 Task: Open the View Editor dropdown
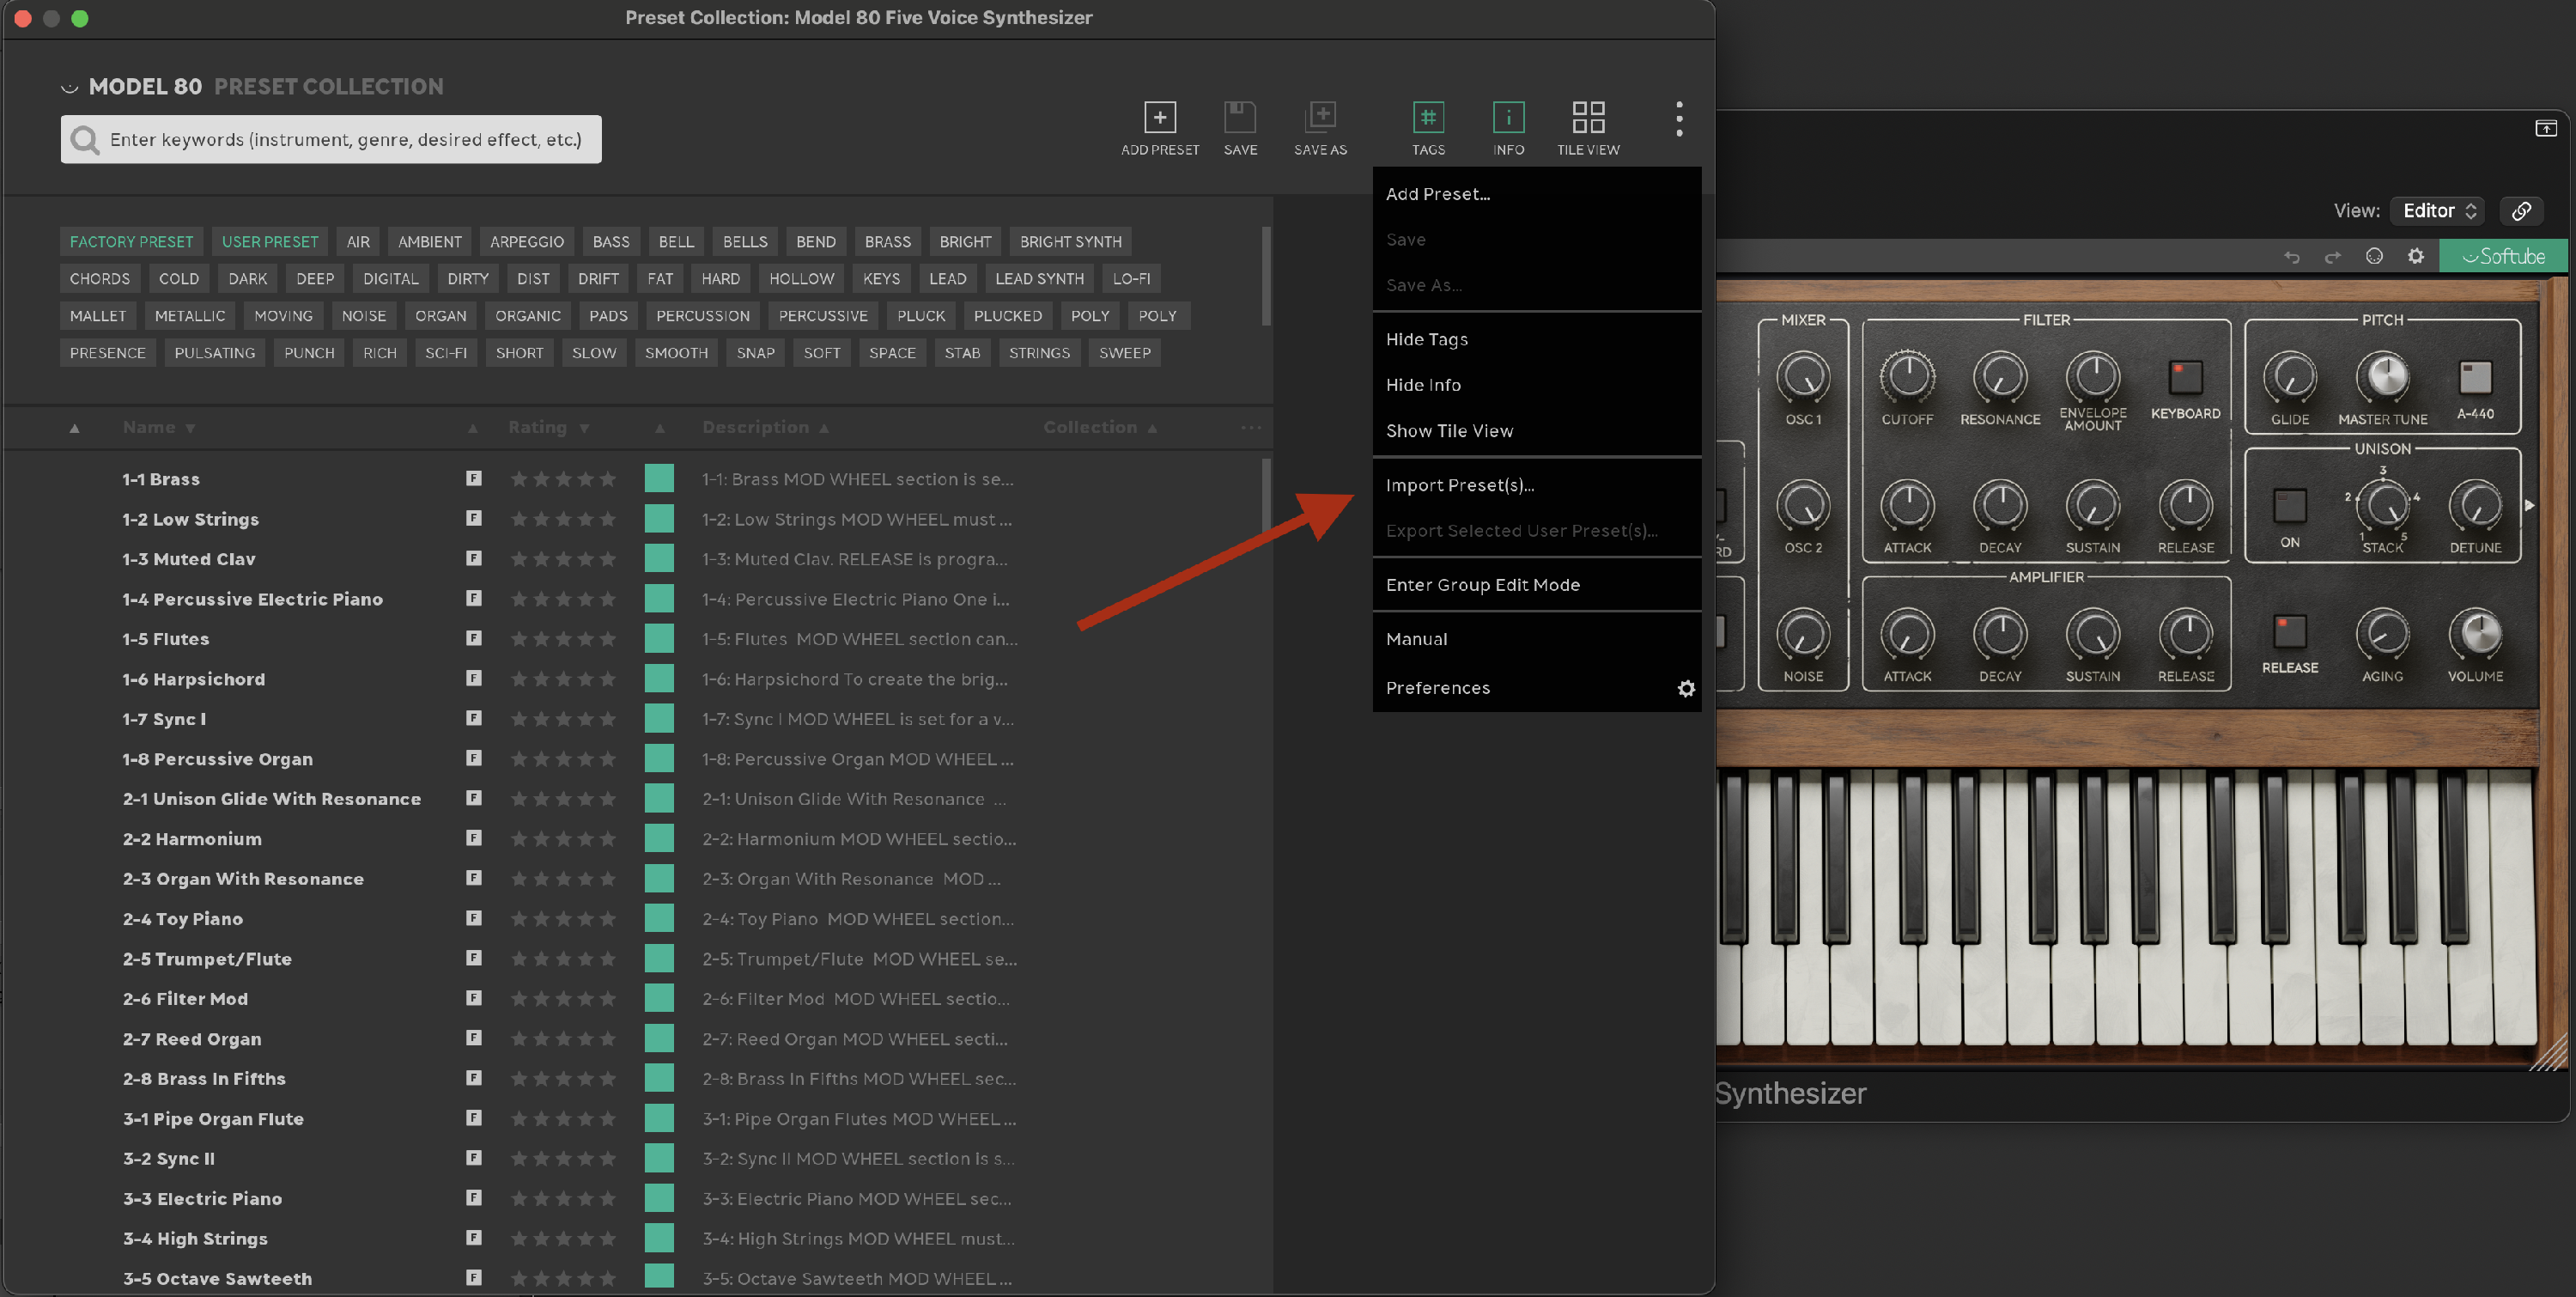pyautogui.click(x=2437, y=211)
